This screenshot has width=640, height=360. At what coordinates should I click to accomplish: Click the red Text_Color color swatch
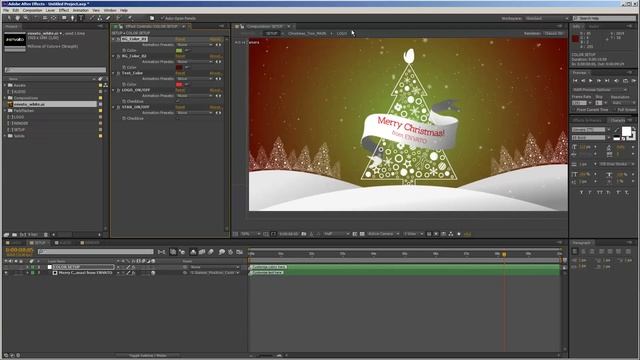179,84
